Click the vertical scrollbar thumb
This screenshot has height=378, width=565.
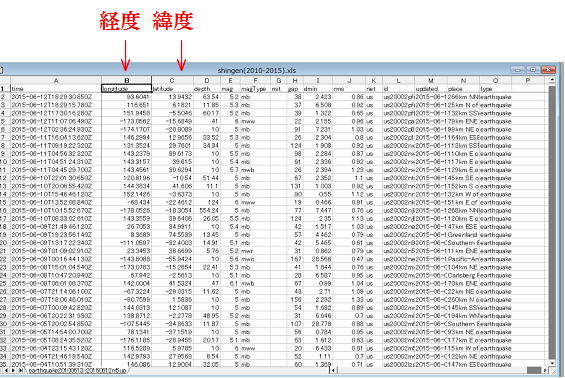tap(552, 222)
